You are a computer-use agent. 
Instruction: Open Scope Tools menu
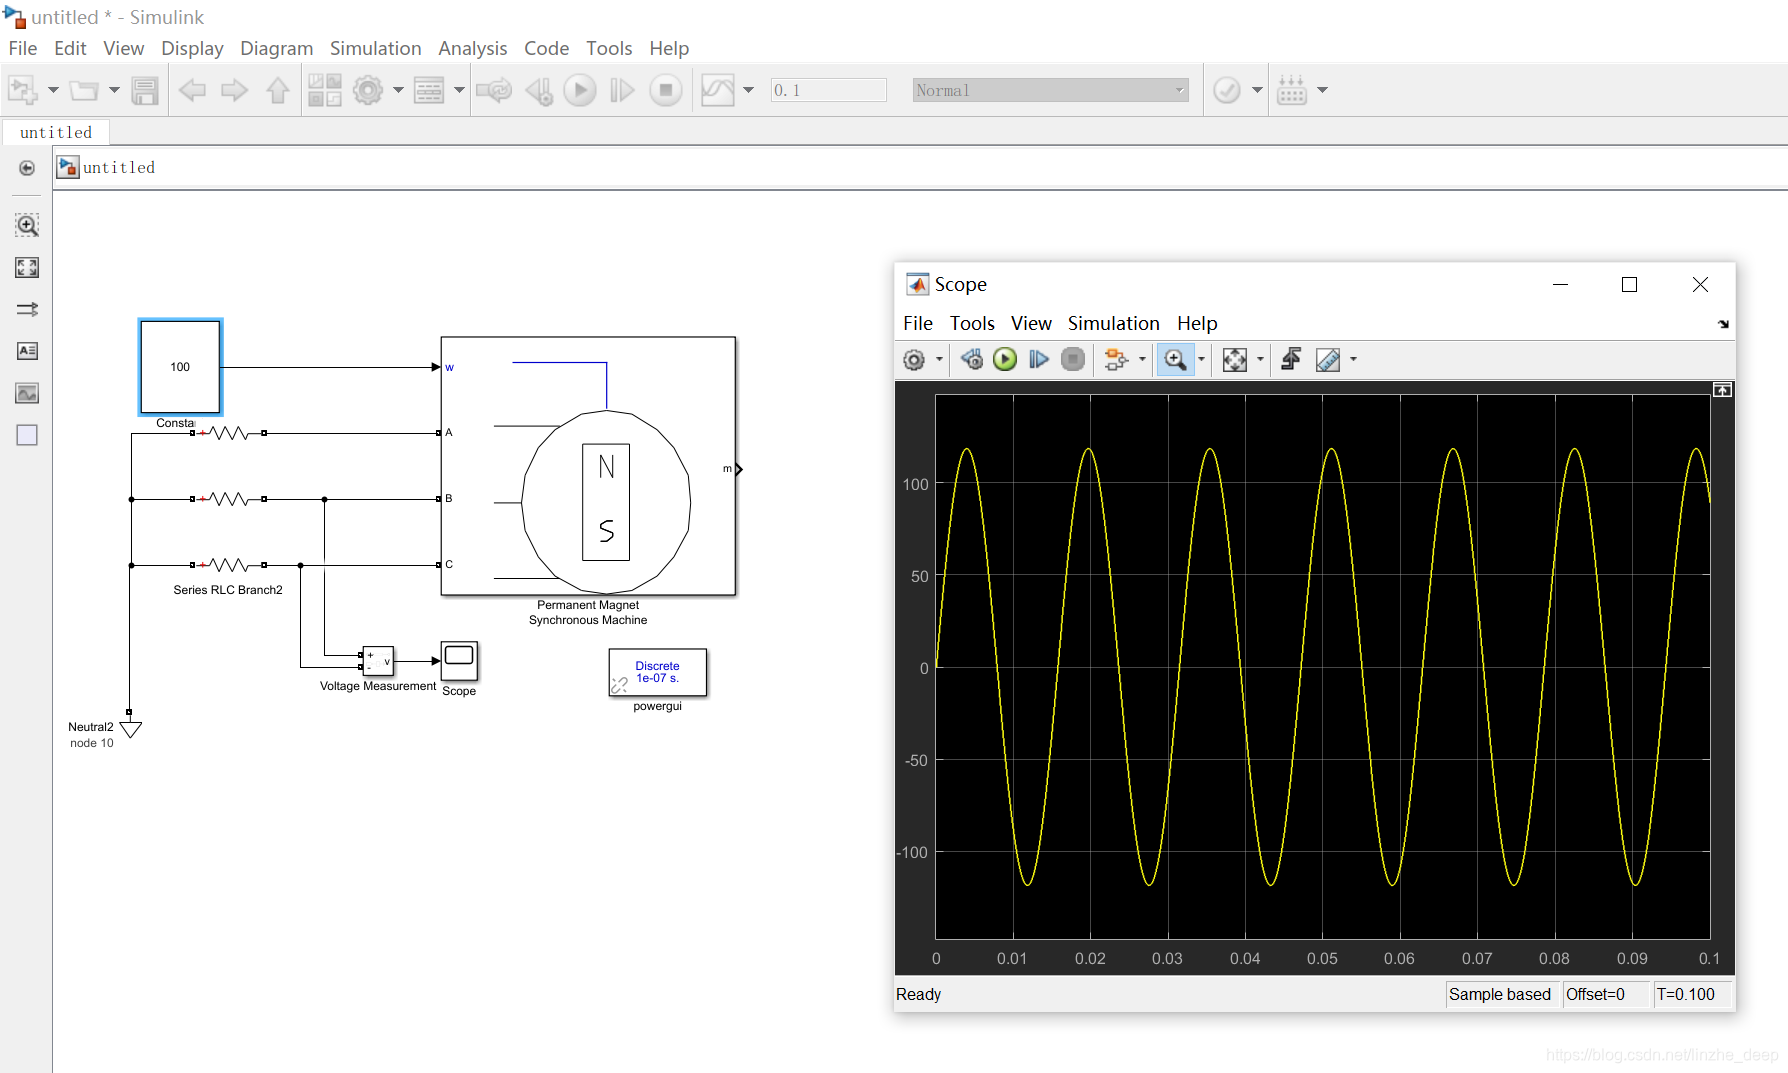(972, 323)
